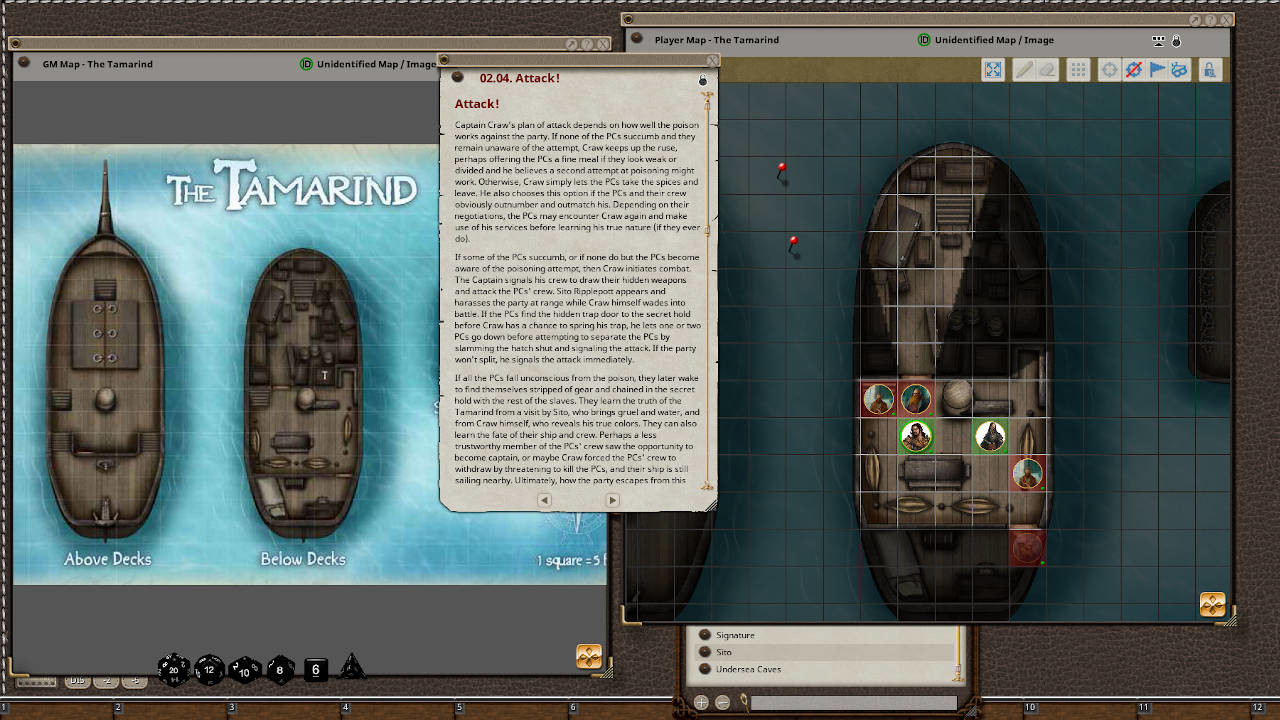Click the next page arrow in the Attack! story
1280x720 pixels.
[x=611, y=499]
